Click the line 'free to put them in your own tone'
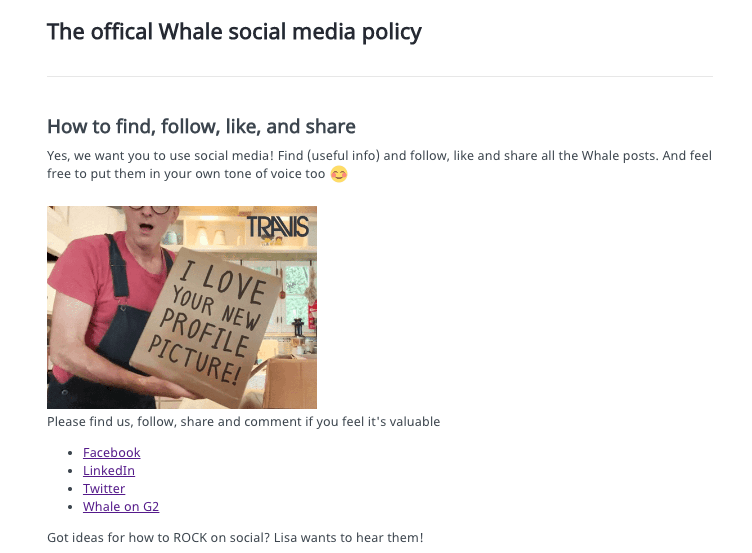This screenshot has height=553, width=752. 186,174
